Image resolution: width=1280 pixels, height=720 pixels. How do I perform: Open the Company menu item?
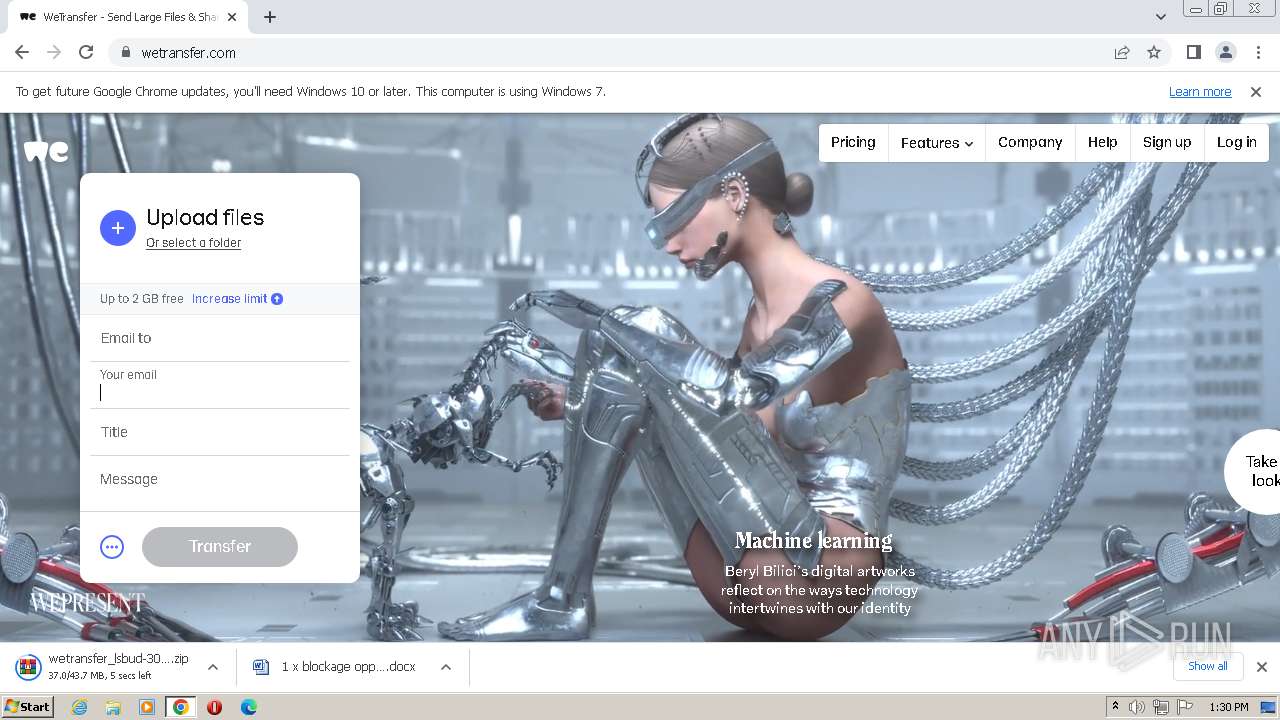tap(1030, 142)
